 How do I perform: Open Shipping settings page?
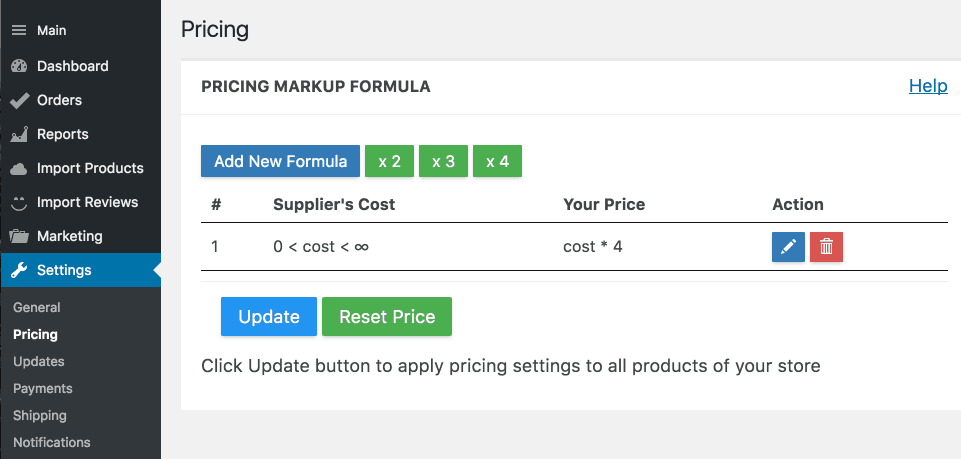(x=40, y=415)
